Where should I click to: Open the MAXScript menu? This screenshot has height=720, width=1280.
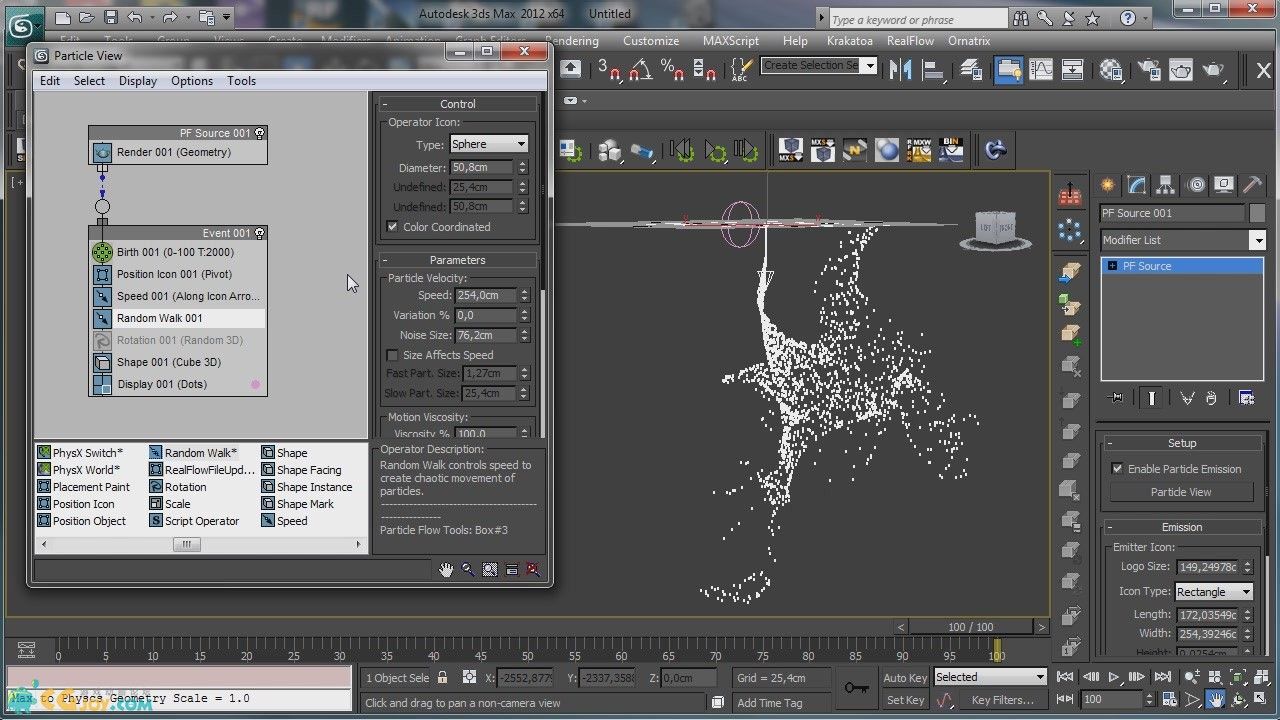click(733, 41)
